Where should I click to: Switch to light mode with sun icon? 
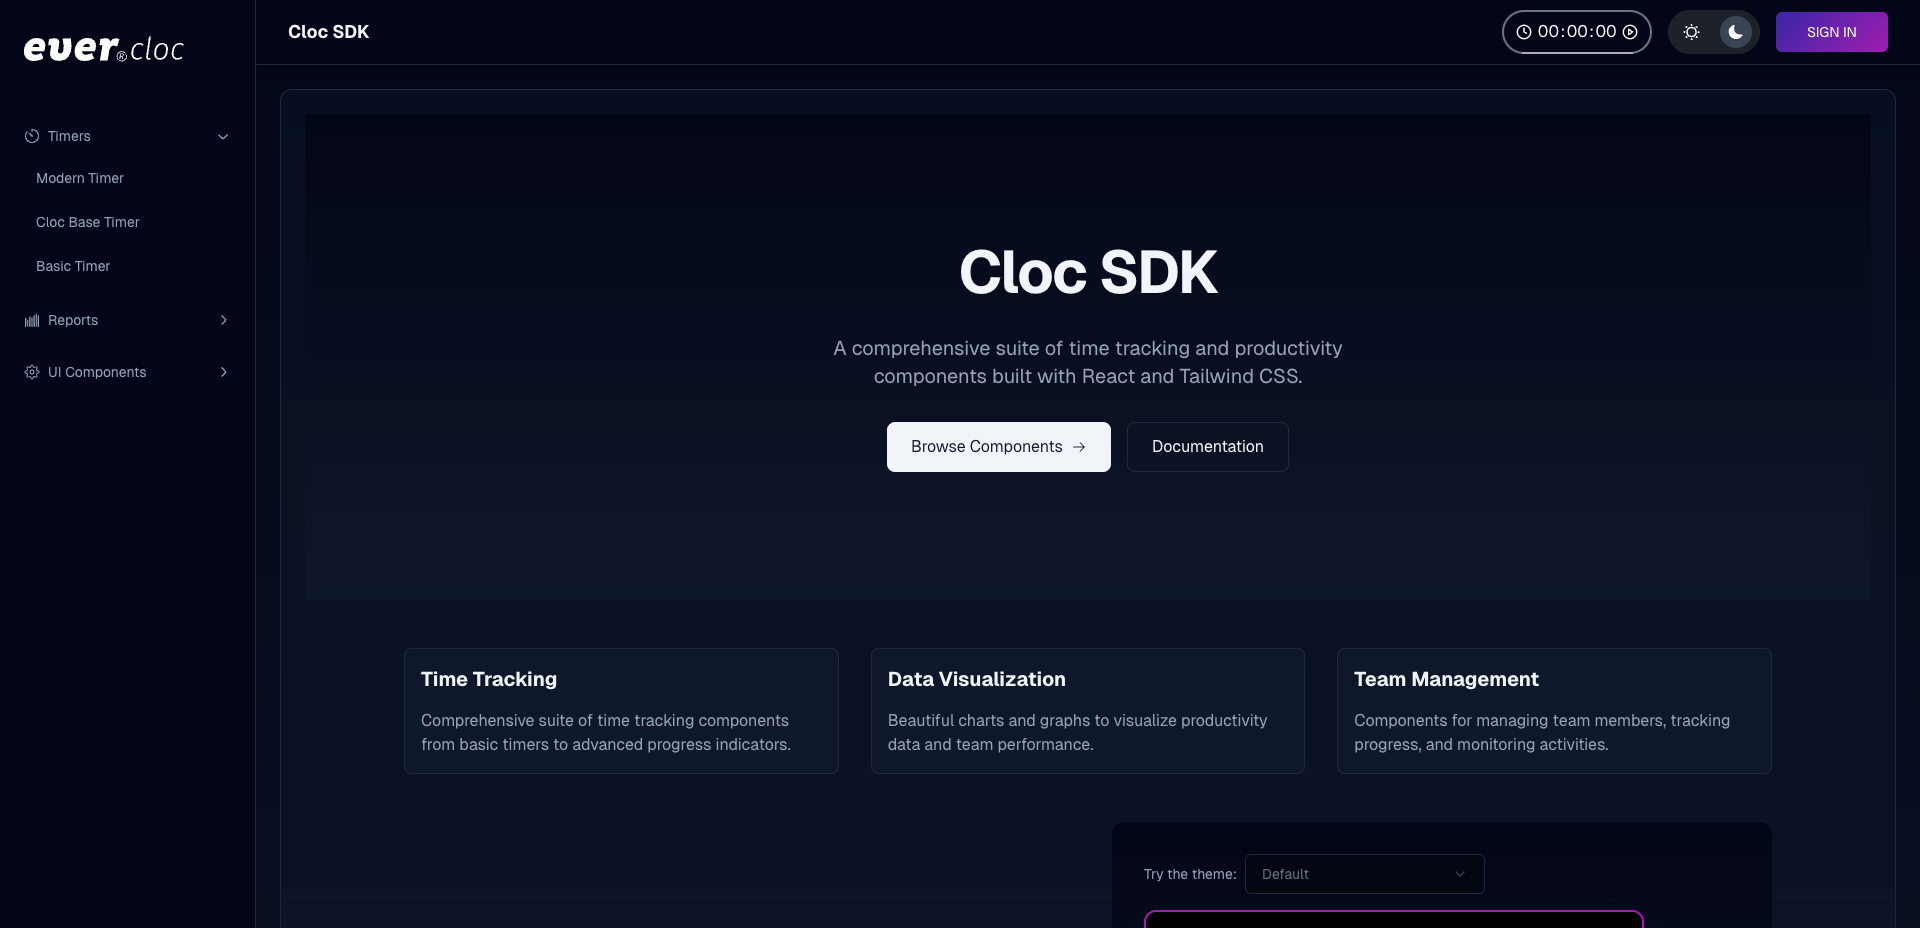coord(1692,32)
